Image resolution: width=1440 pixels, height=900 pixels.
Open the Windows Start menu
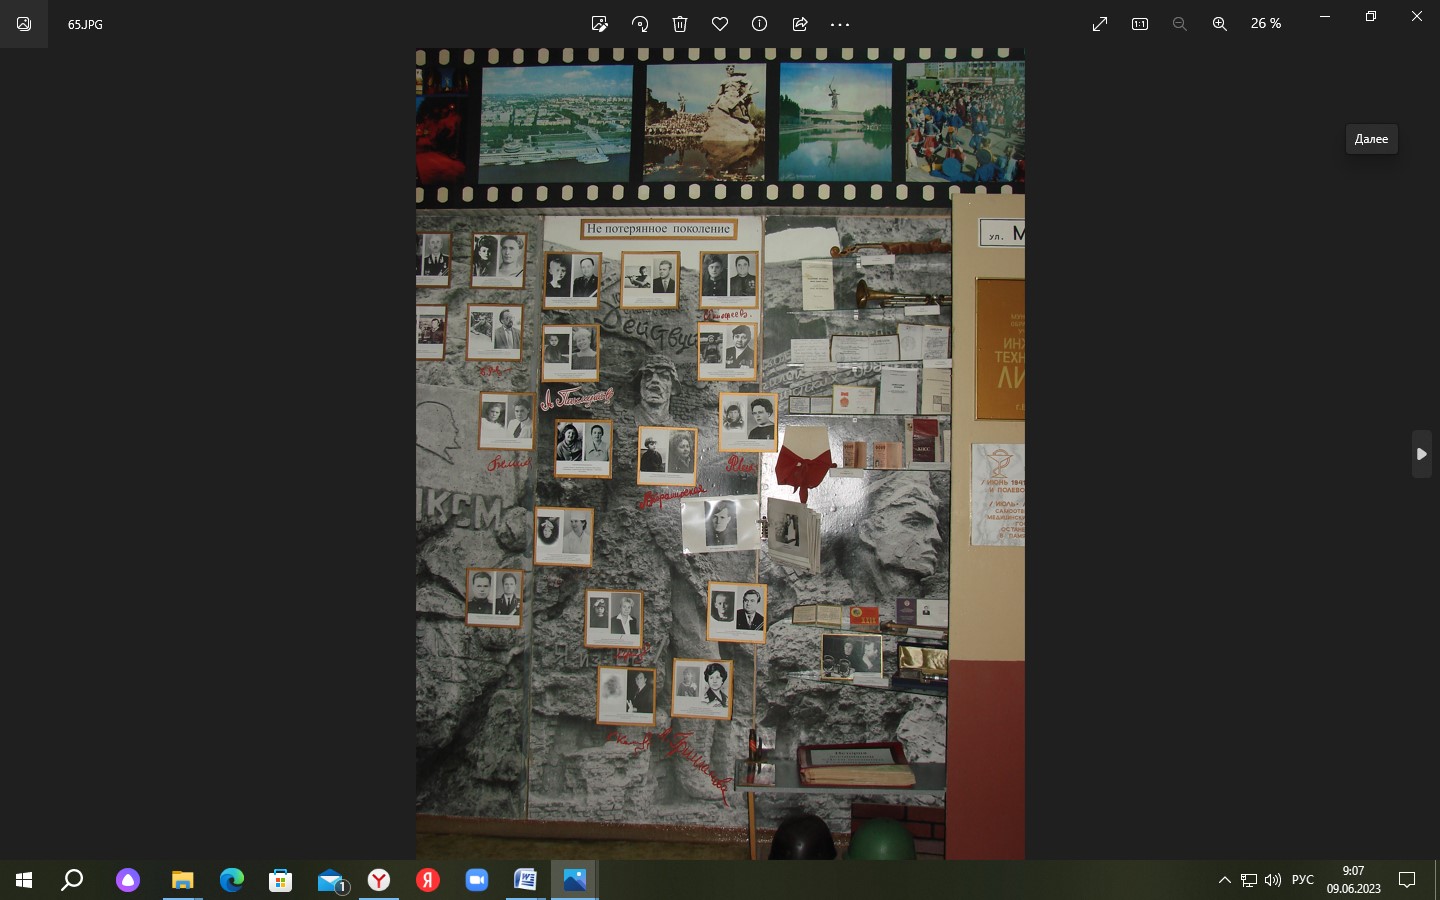pos(24,880)
